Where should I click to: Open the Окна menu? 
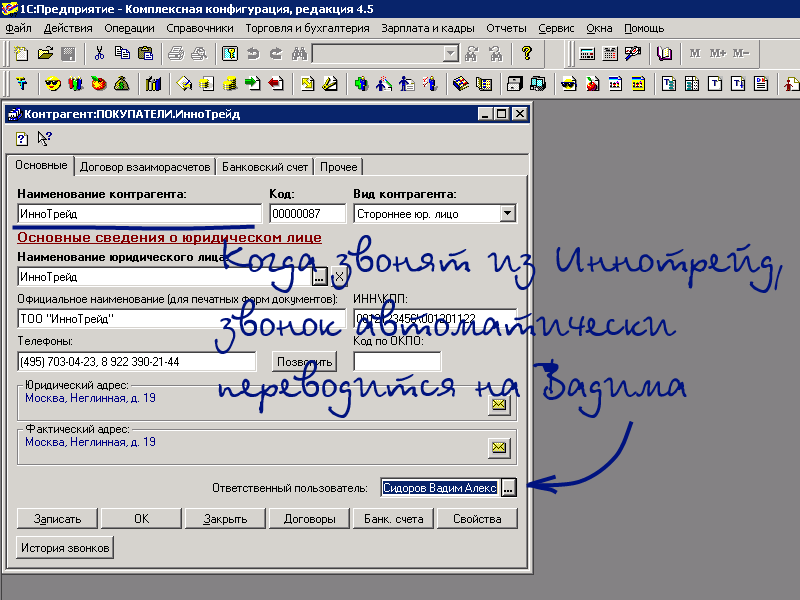point(599,28)
